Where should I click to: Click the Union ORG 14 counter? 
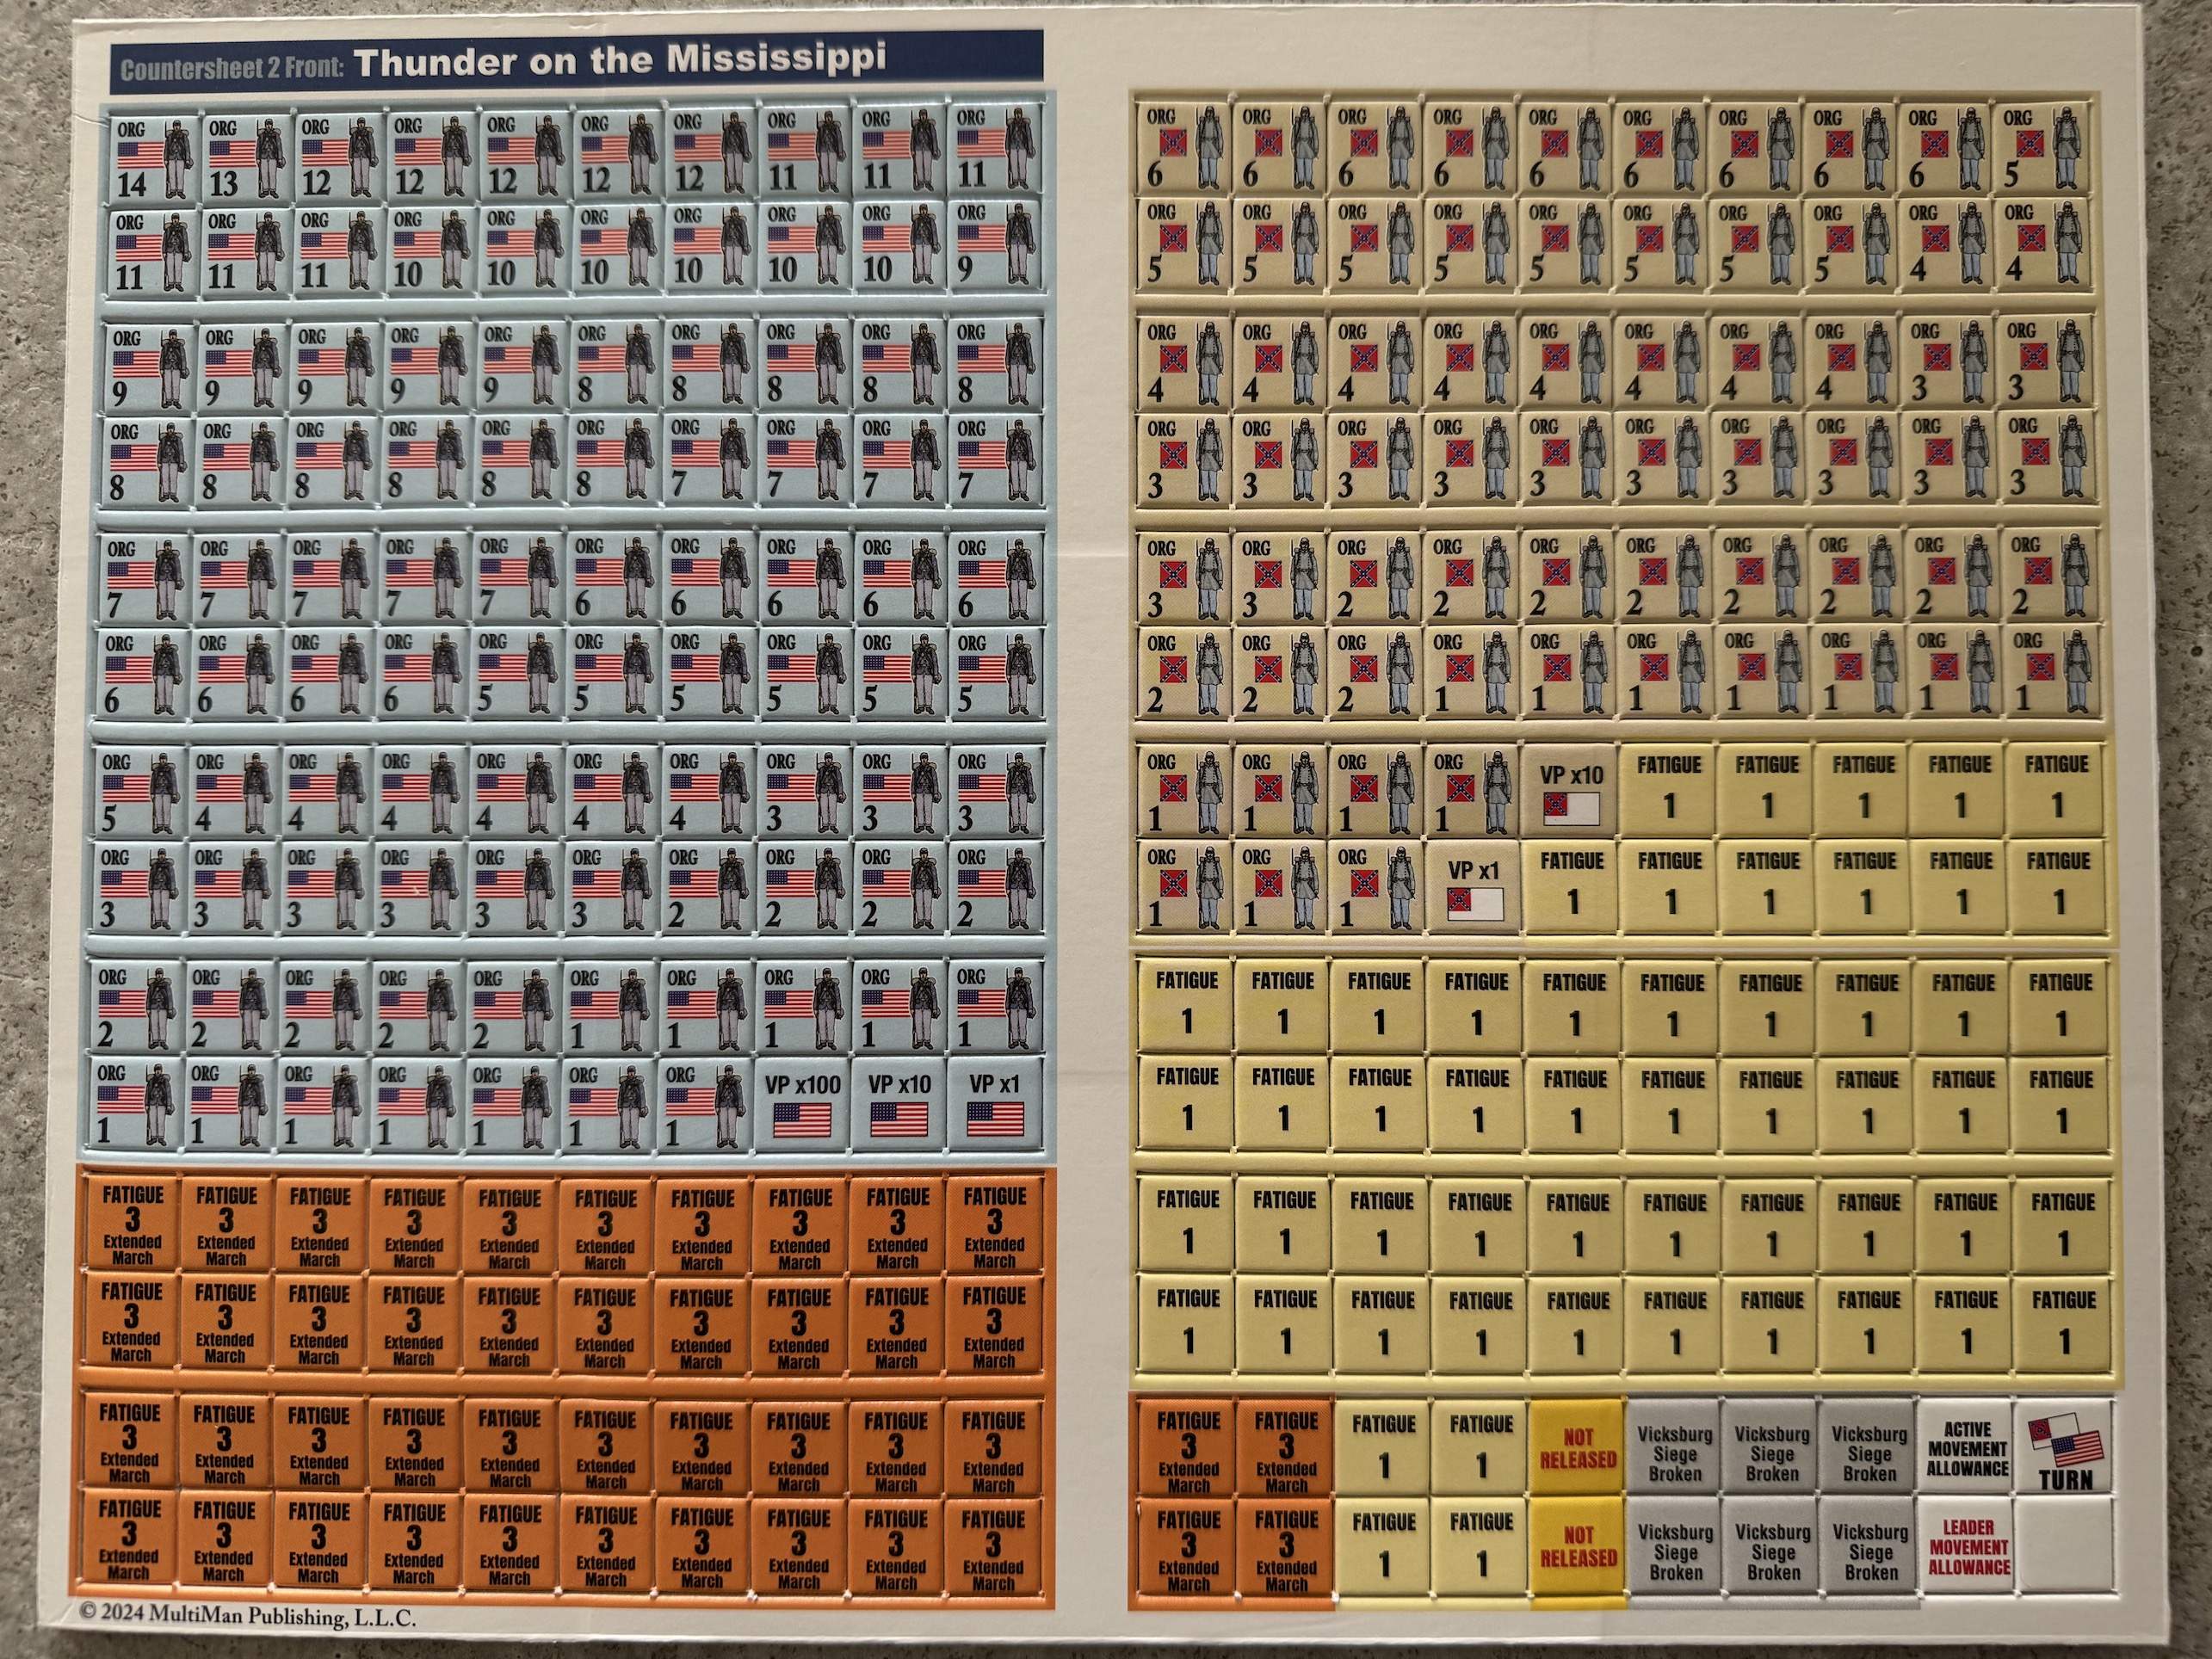tap(153, 157)
